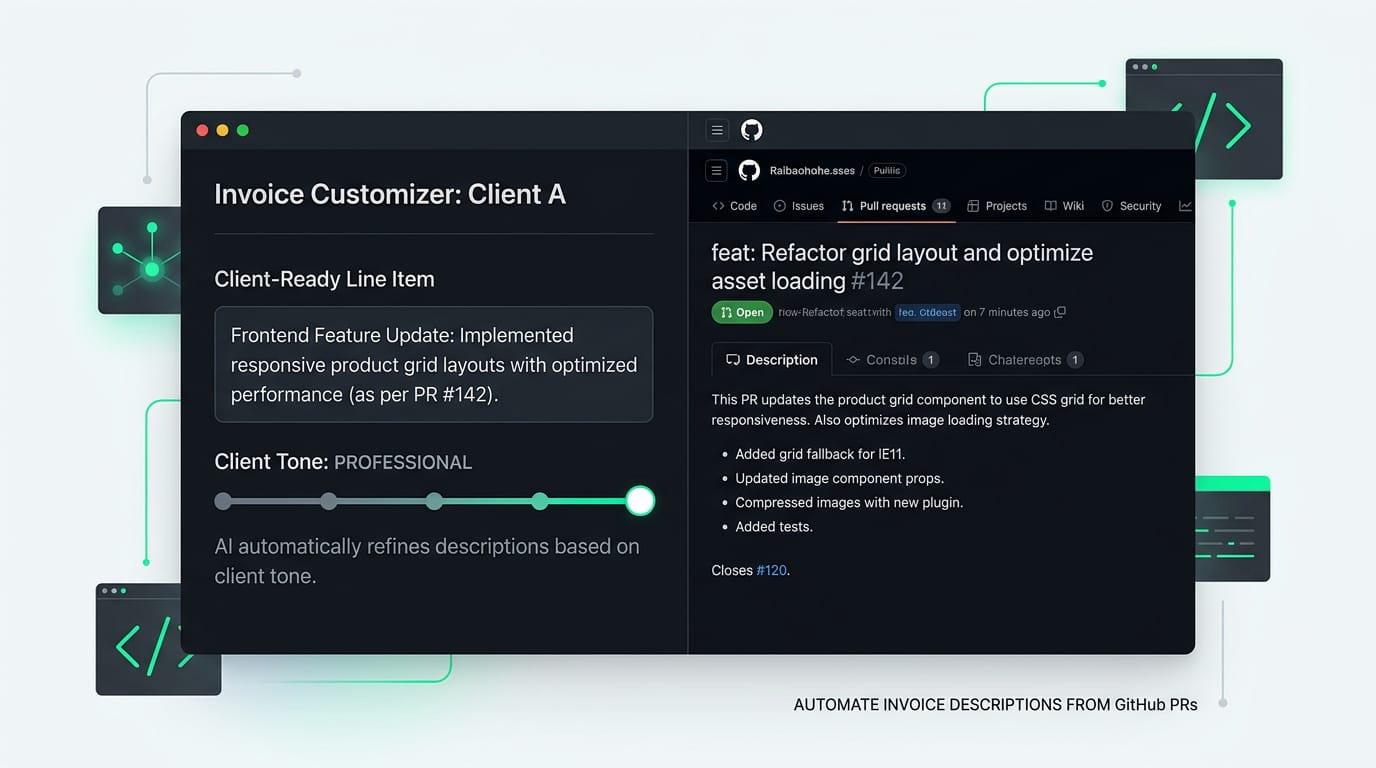Click the Projects board icon
The image size is (1376, 768).
click(974, 206)
